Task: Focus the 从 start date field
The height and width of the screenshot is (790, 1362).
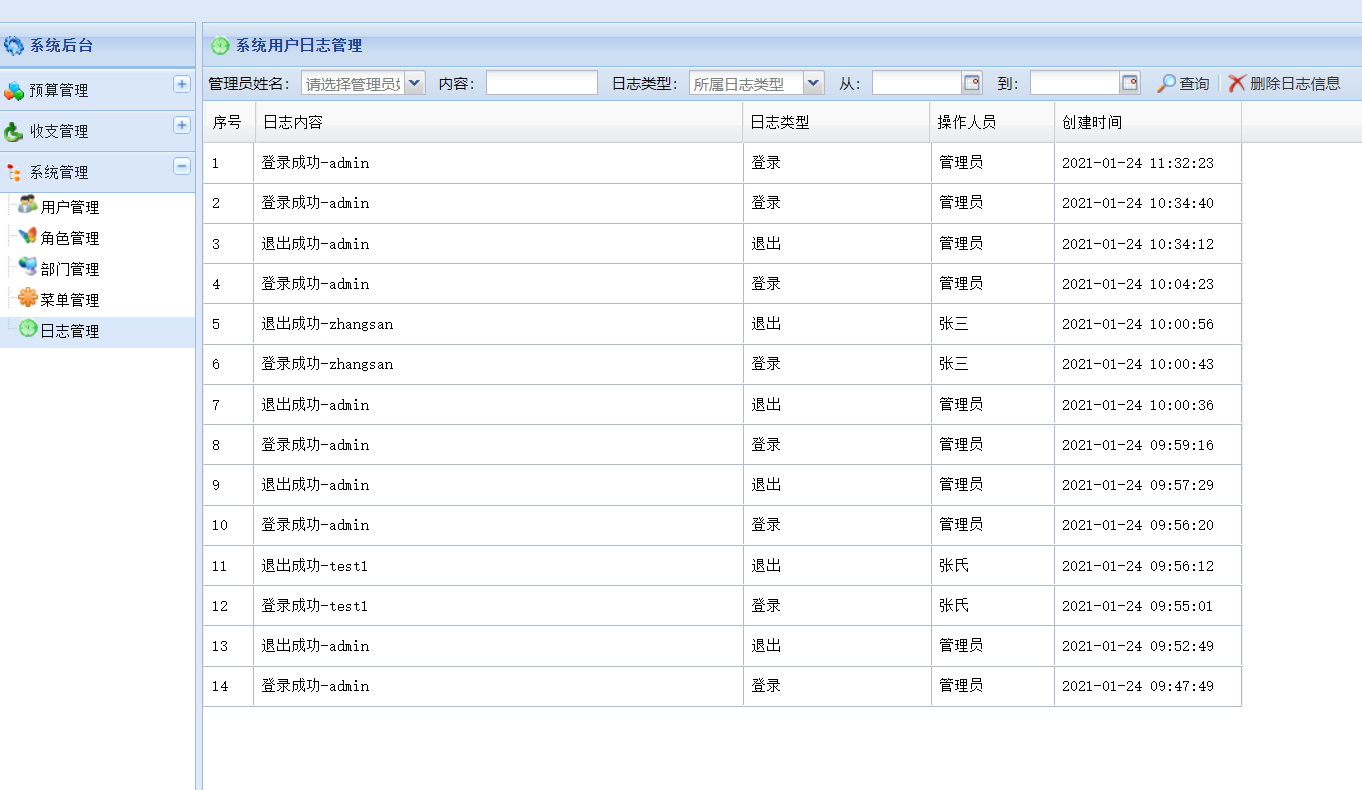Action: [x=917, y=83]
